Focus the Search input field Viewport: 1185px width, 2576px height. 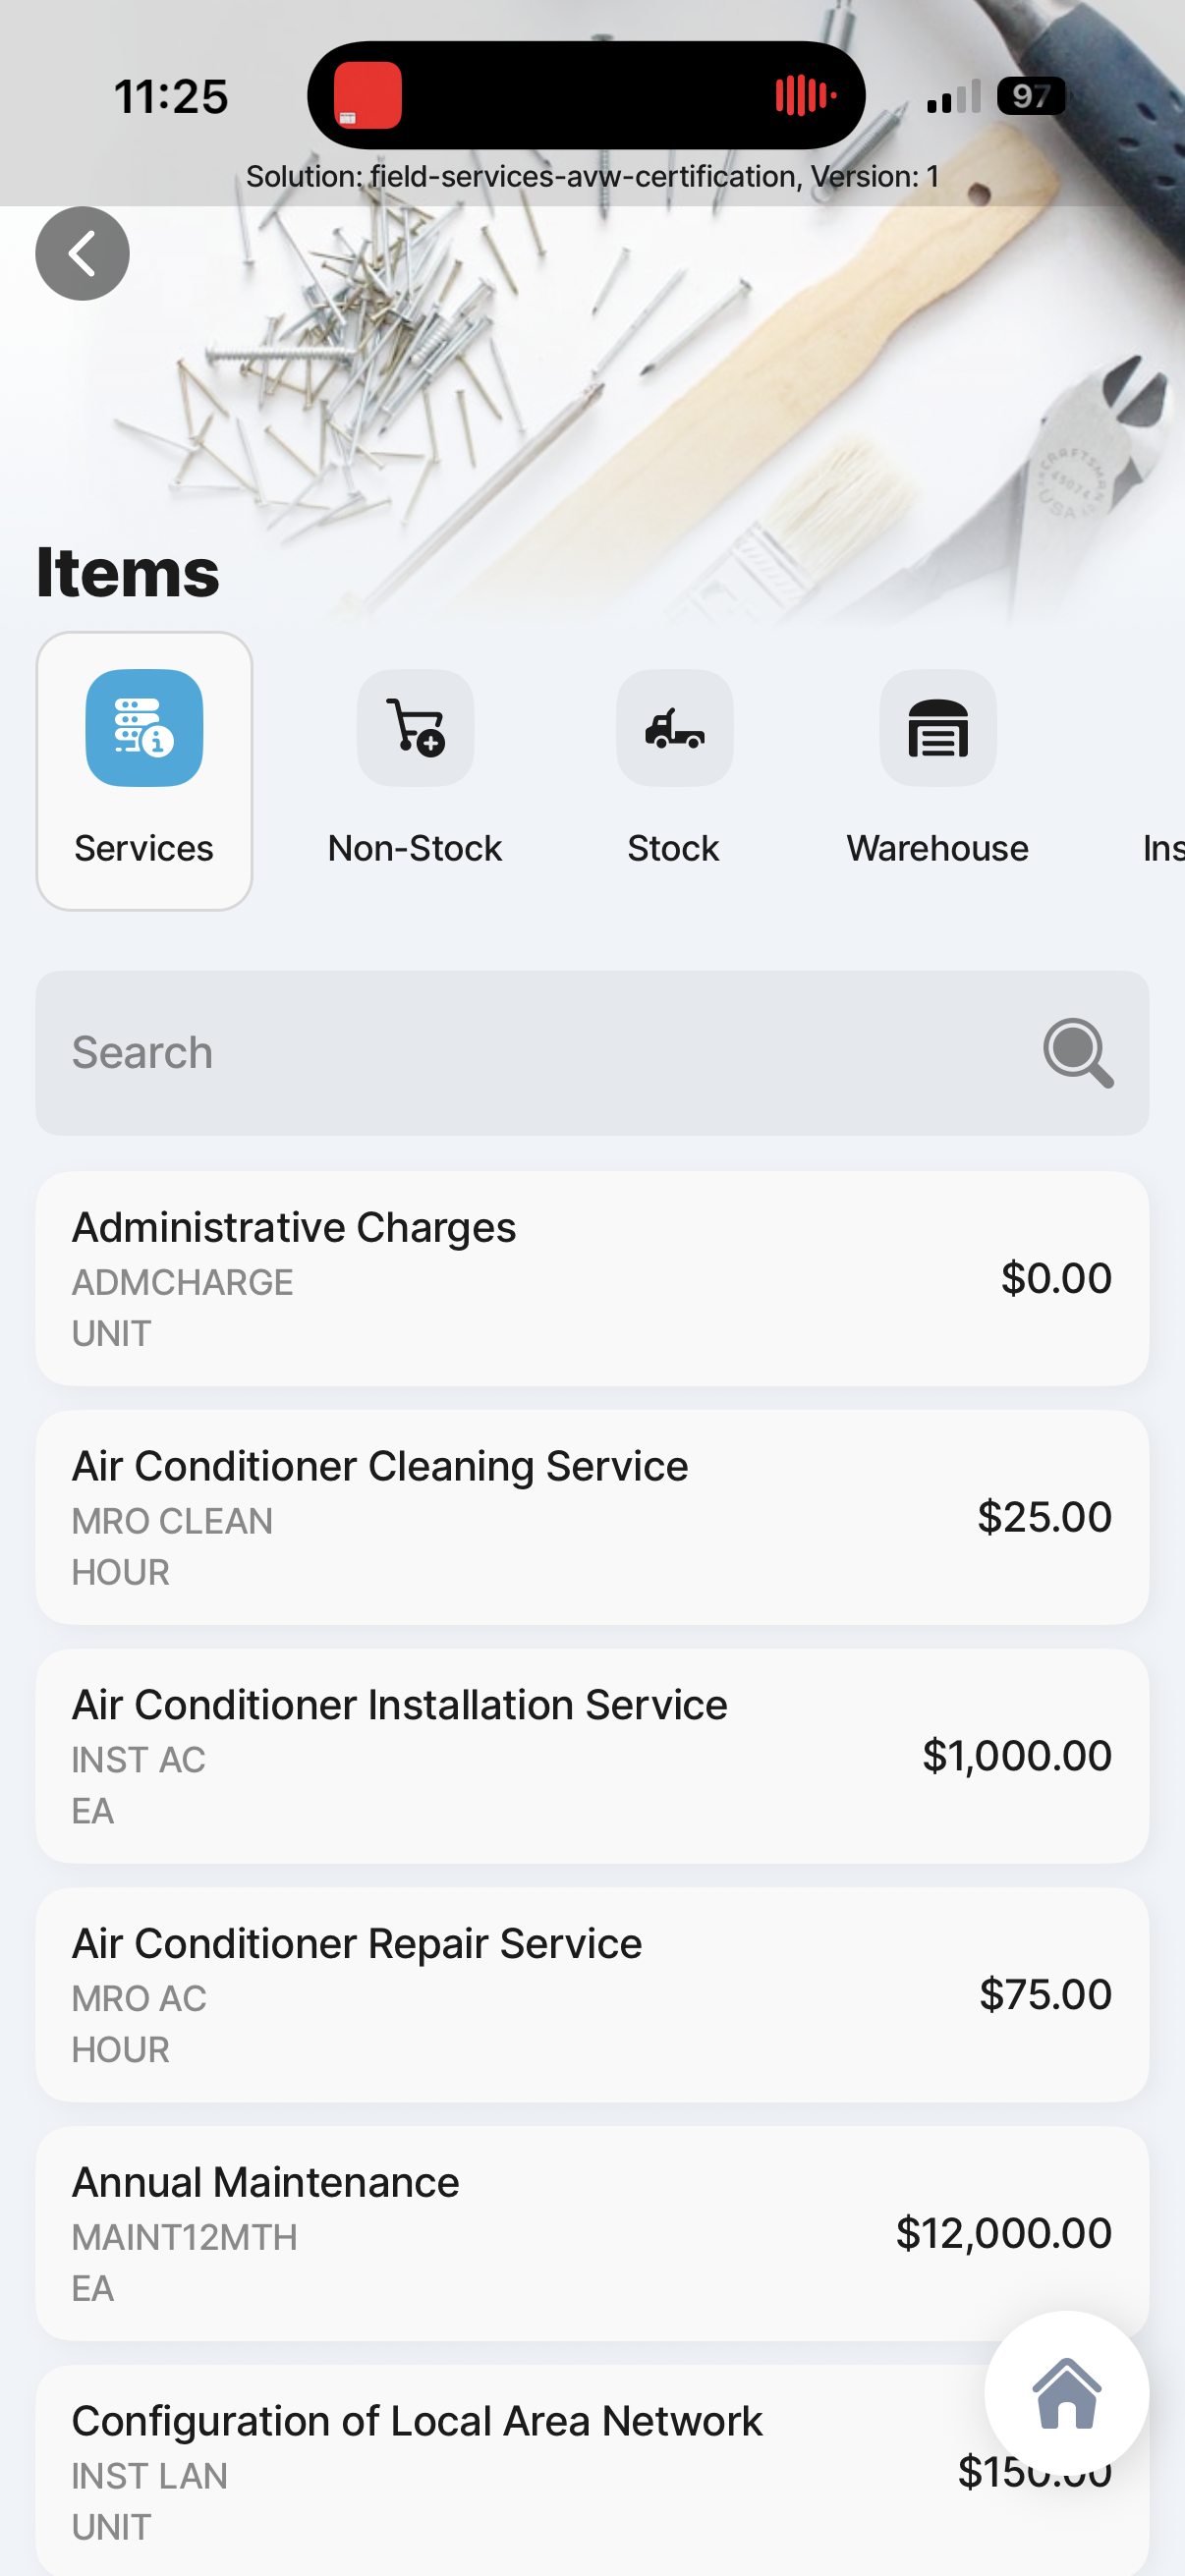pos(540,1052)
